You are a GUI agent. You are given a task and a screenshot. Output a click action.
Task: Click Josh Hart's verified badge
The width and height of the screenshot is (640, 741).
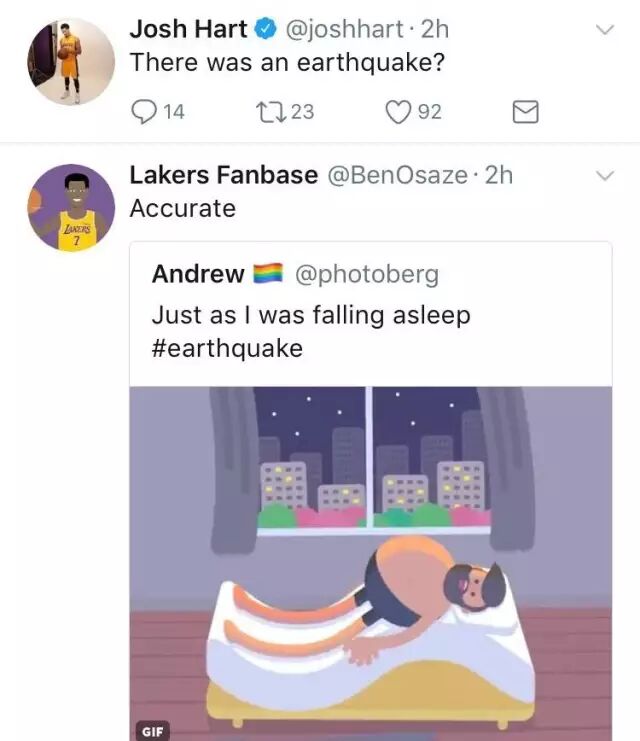tap(266, 29)
